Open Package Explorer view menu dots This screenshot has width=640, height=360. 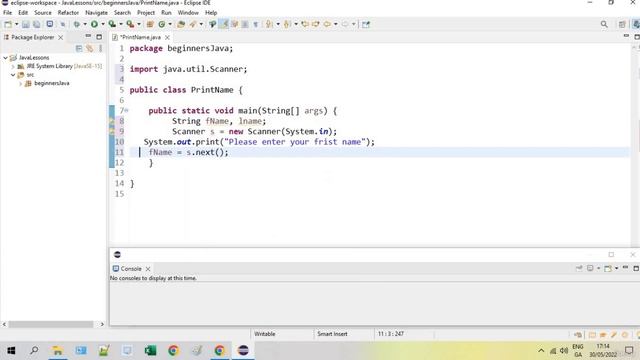(x=100, y=49)
